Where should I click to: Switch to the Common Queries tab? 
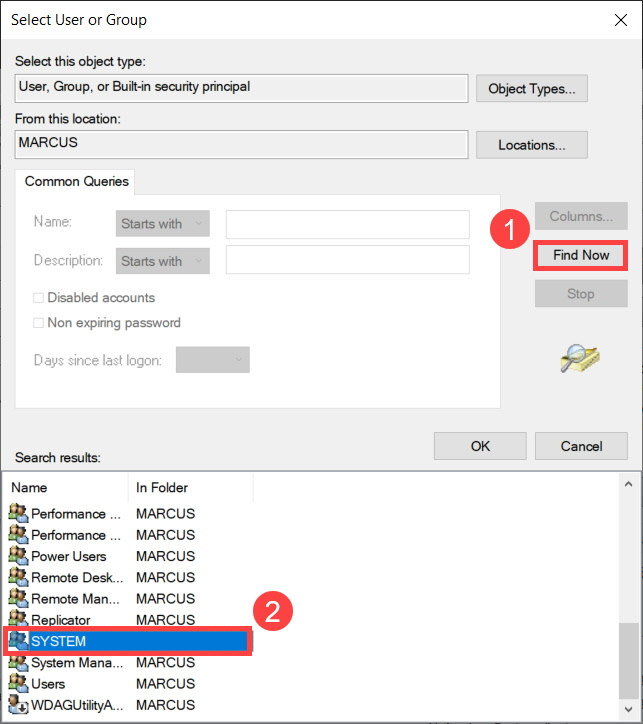[76, 182]
